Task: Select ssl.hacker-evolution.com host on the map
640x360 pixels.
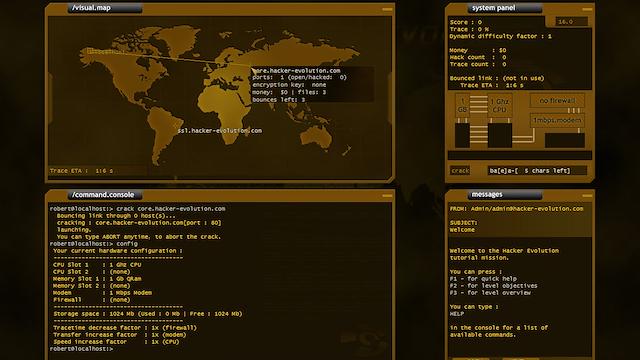Action: (x=220, y=131)
